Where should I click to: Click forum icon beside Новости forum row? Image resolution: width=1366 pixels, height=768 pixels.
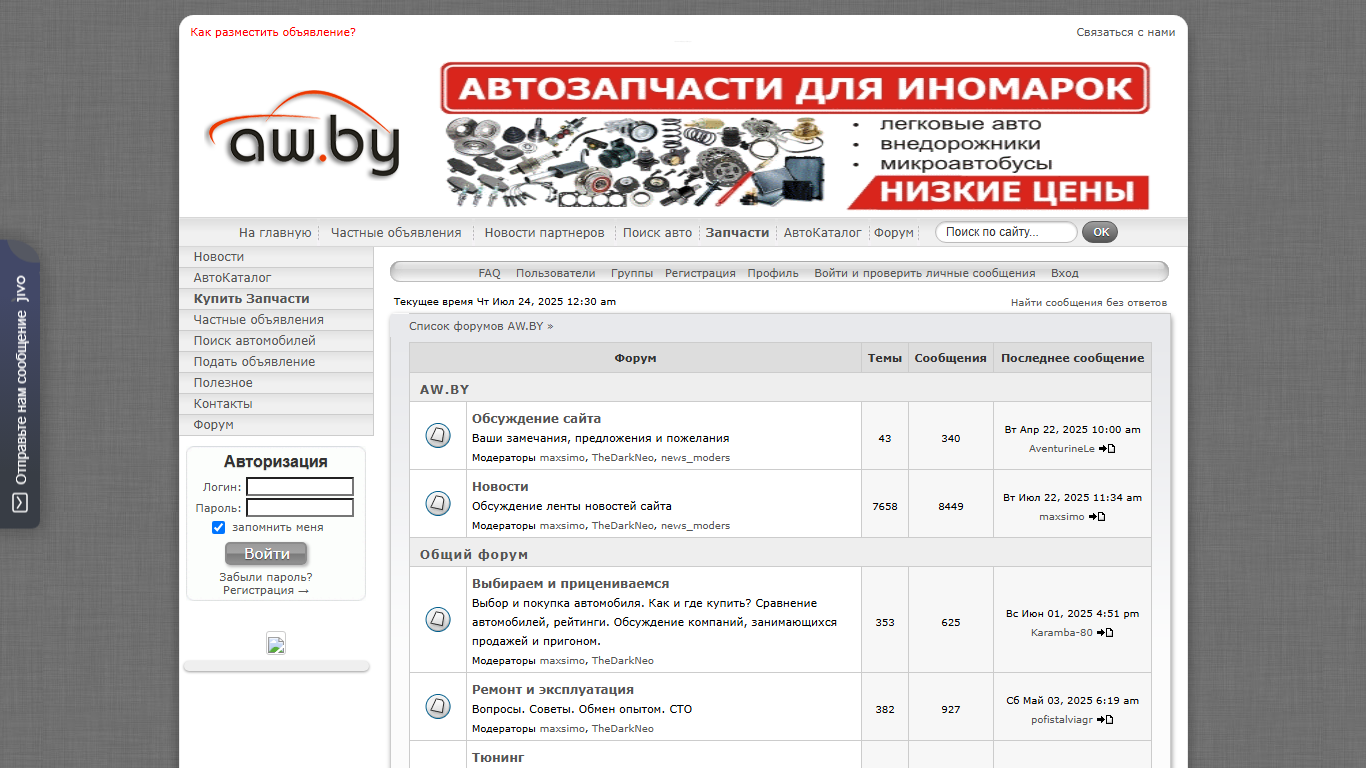[x=438, y=504]
